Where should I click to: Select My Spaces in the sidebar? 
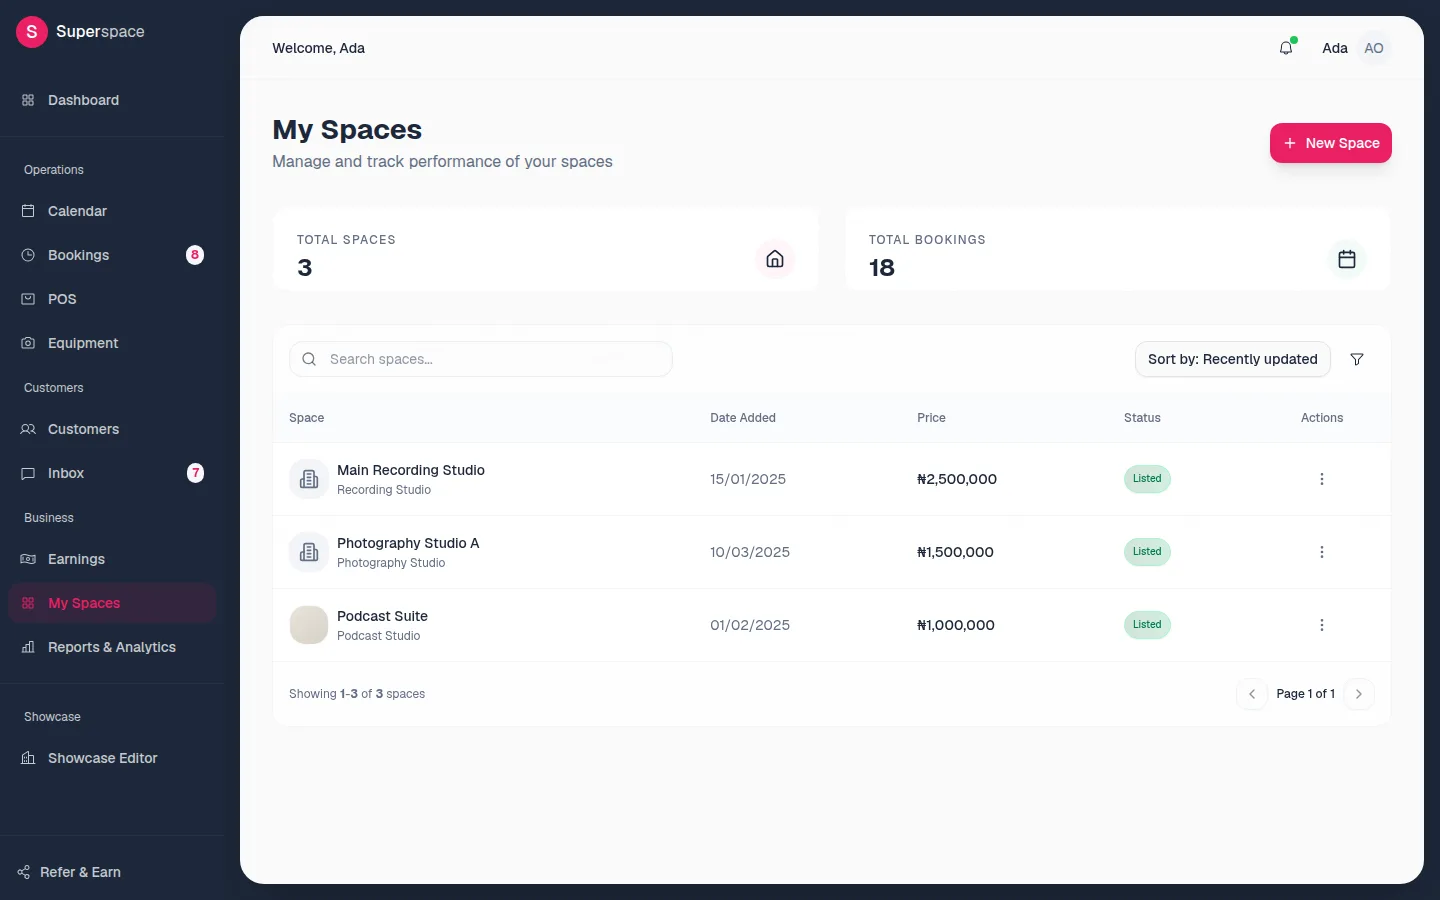(x=112, y=603)
